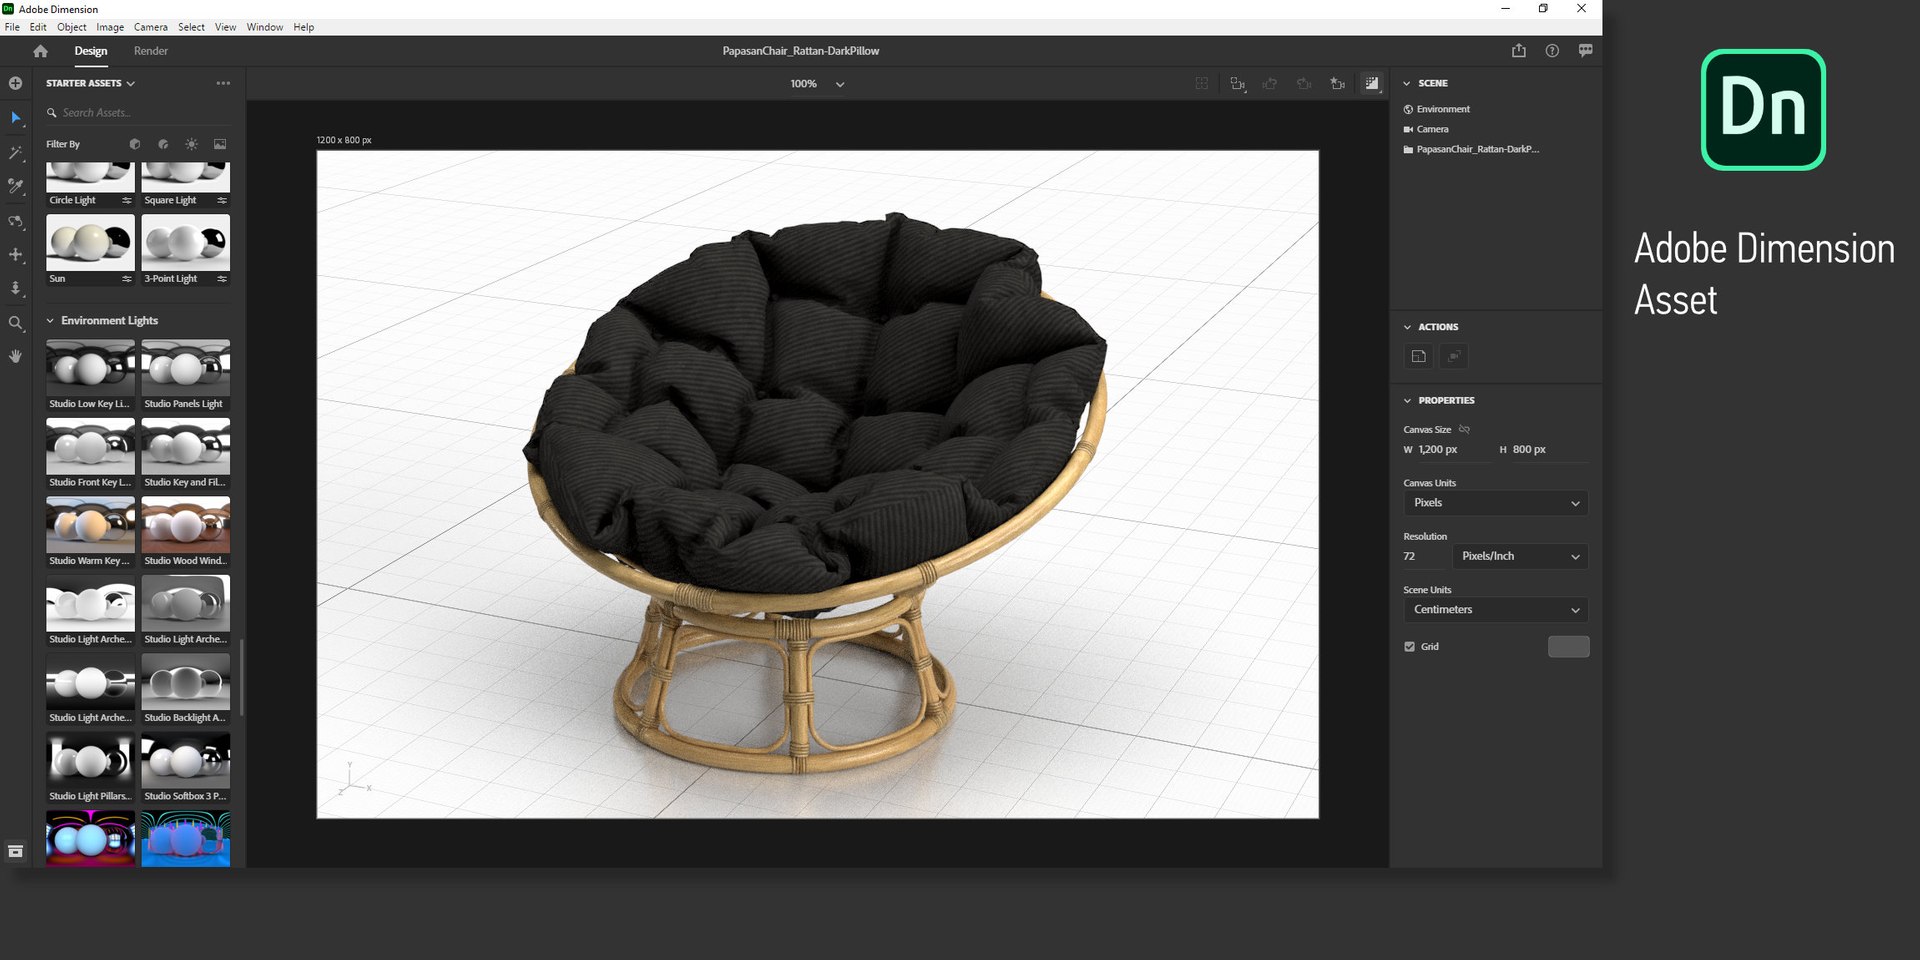The height and width of the screenshot is (960, 1920).
Task: Open the Window menu
Action: point(265,27)
